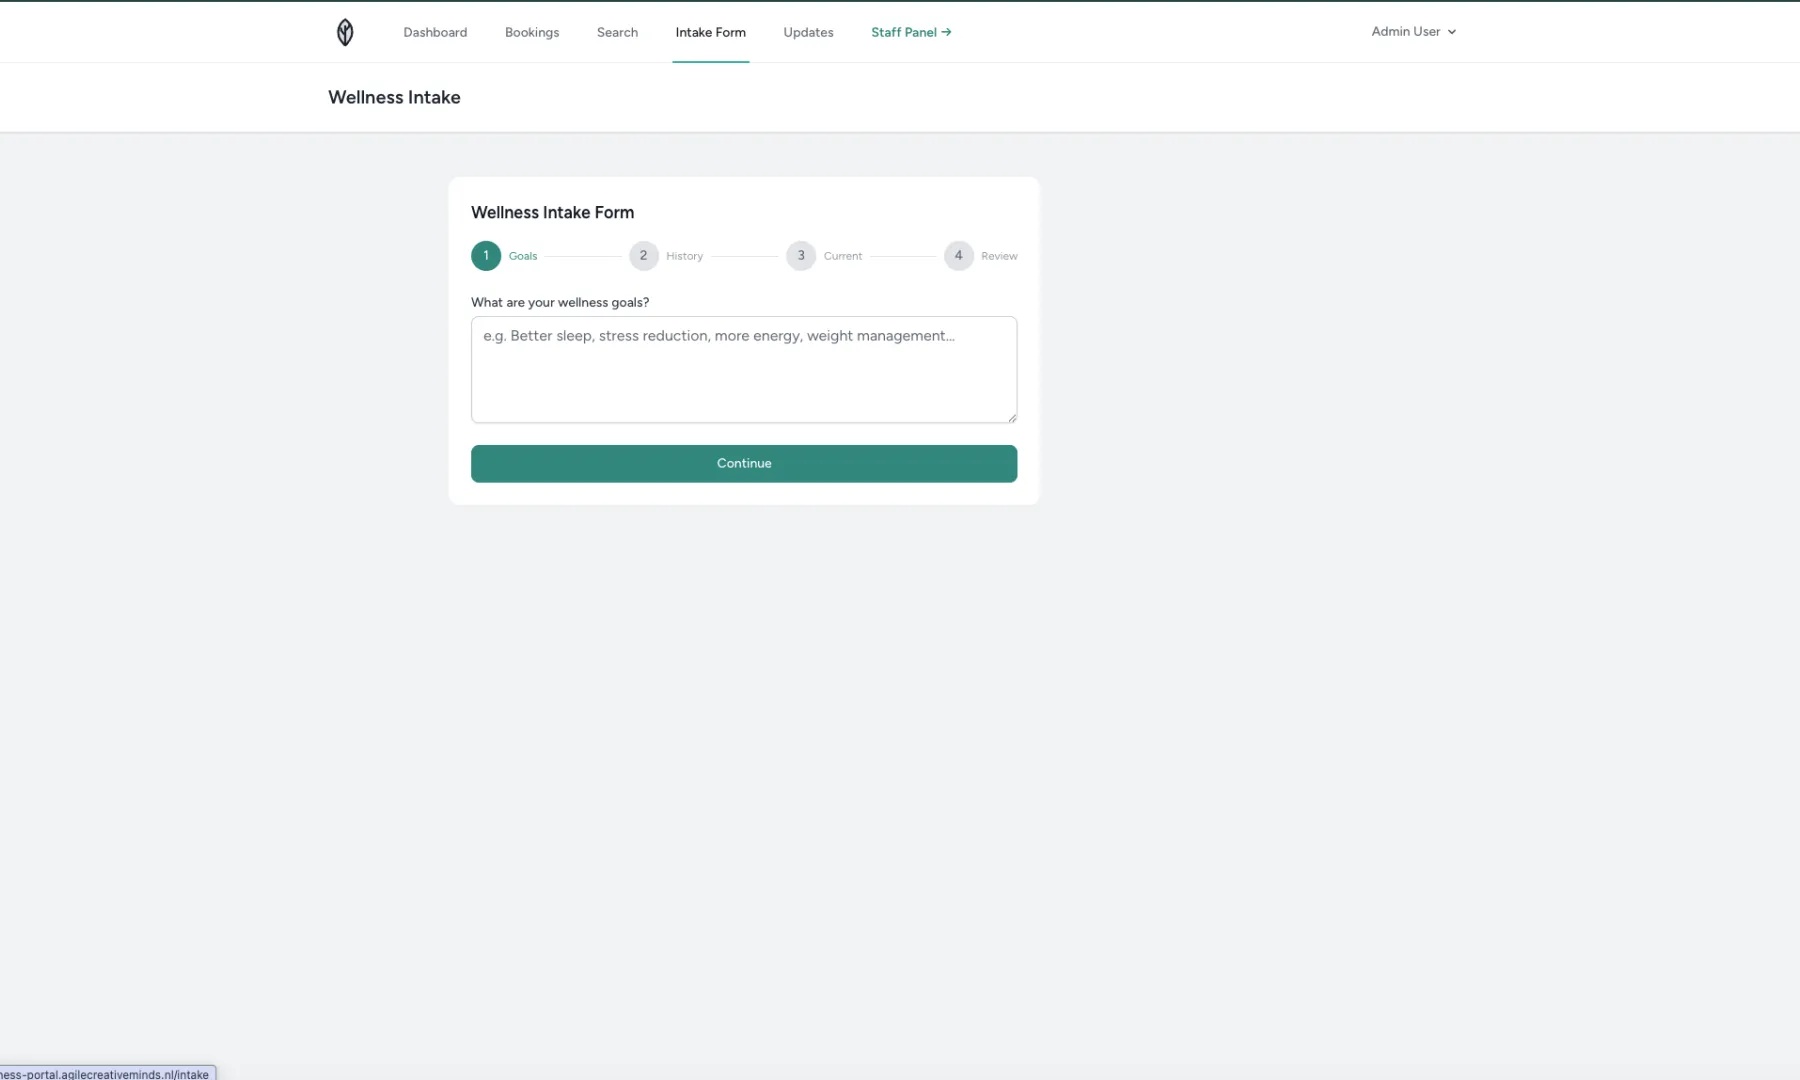
Task: Click the Continue button
Action: coord(743,463)
